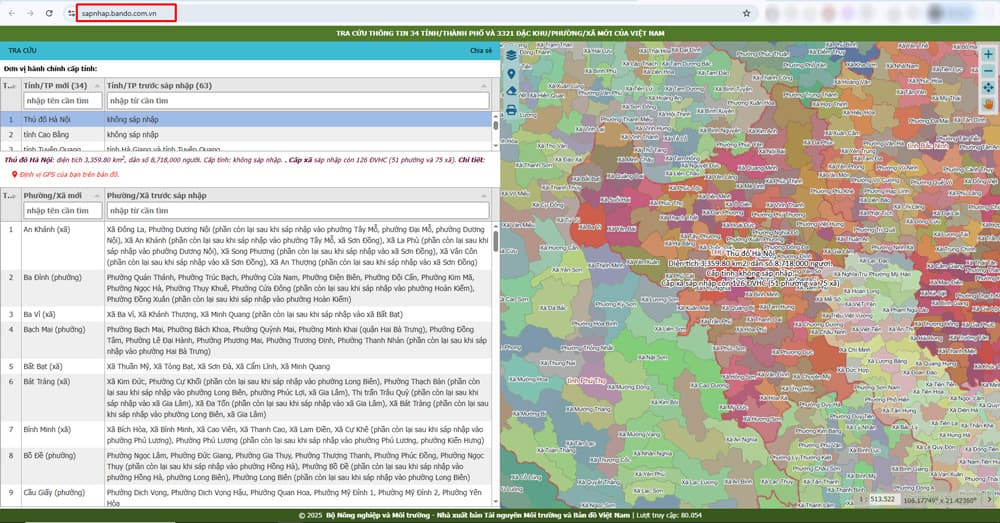This screenshot has height=523, width=1000.
Task: Open the map layers panel icon
Action: tap(512, 54)
